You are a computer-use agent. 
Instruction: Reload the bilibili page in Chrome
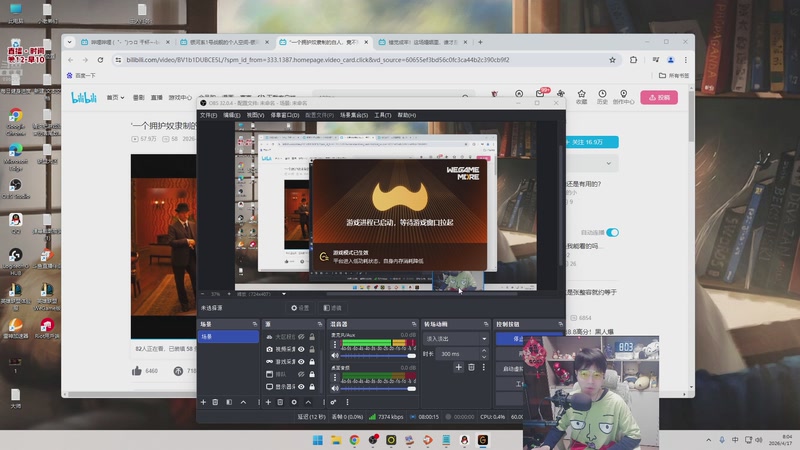(x=101, y=60)
